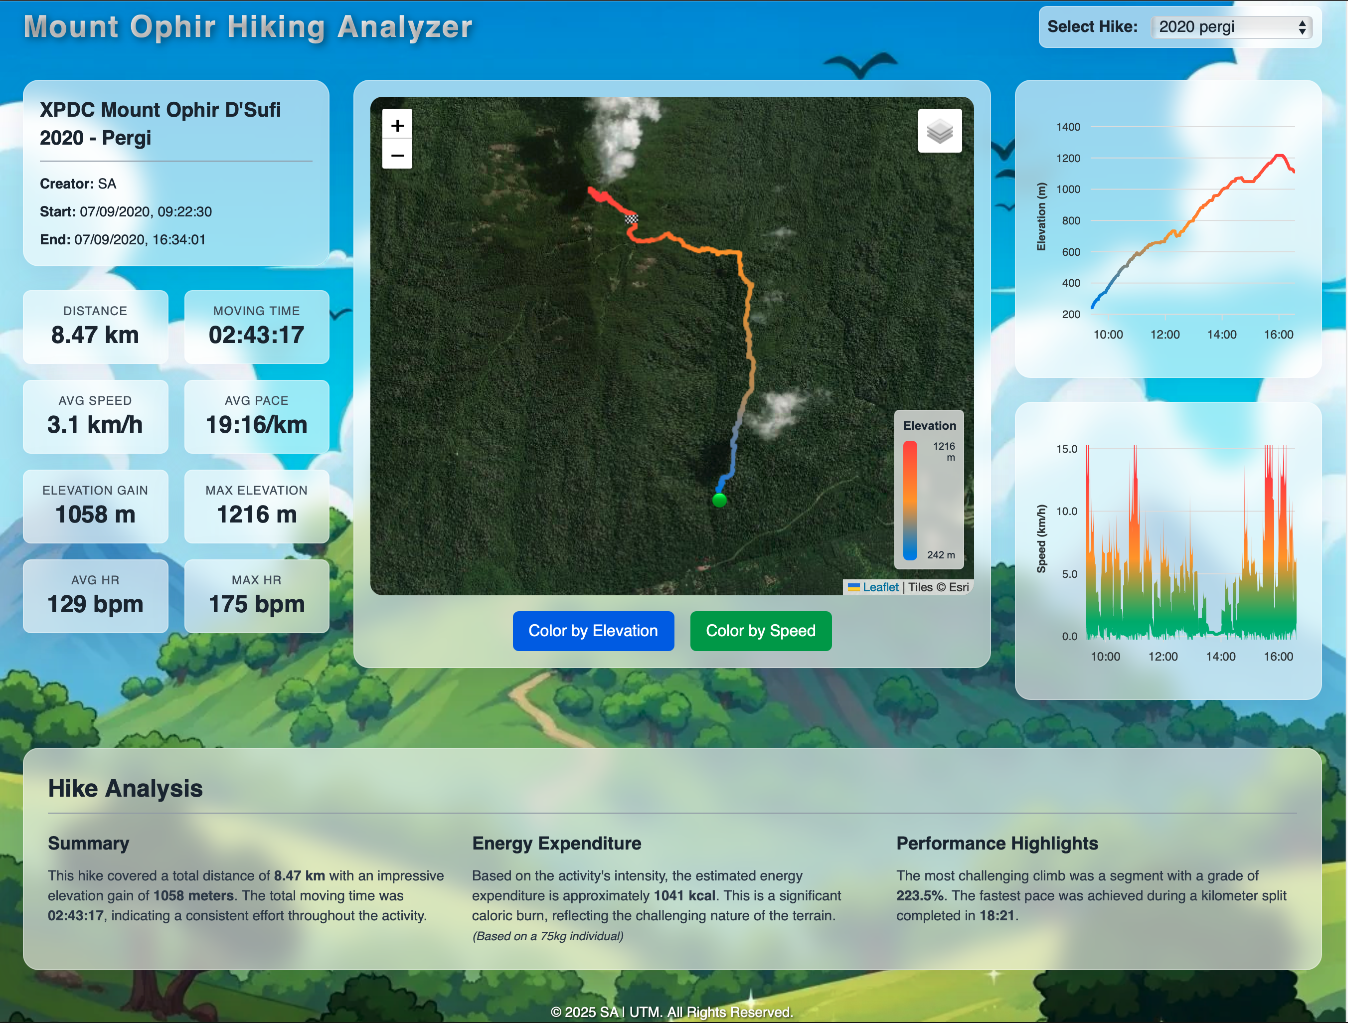This screenshot has height=1023, width=1348.
Task: Switch map coloring with Color by Elevation
Action: coord(593,630)
